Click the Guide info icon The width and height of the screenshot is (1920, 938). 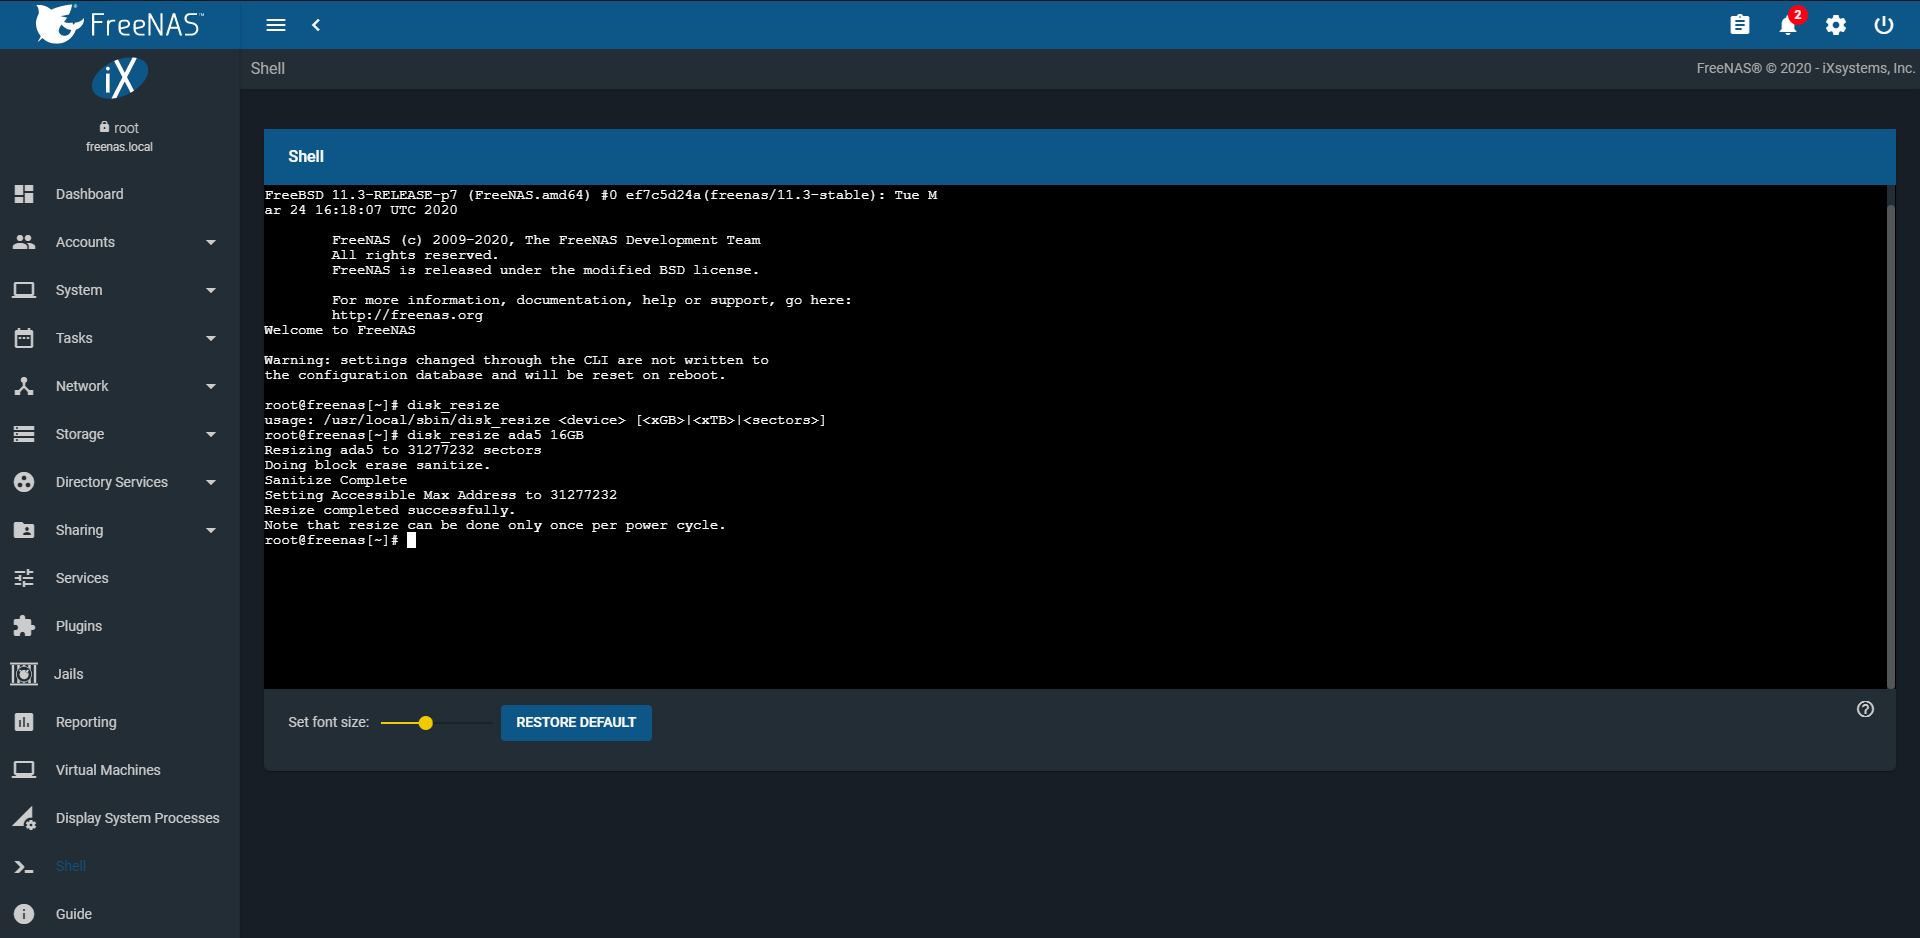pyautogui.click(x=24, y=914)
